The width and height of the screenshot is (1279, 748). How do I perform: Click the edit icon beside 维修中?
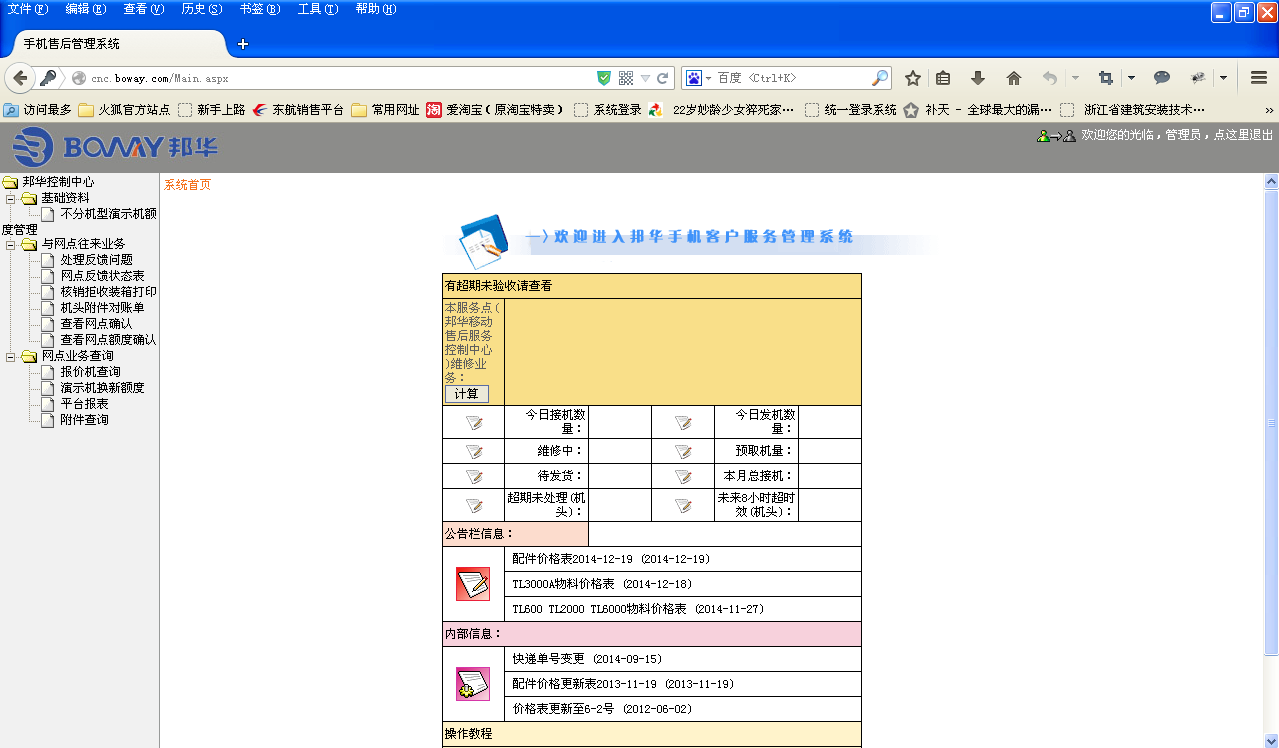tap(474, 451)
